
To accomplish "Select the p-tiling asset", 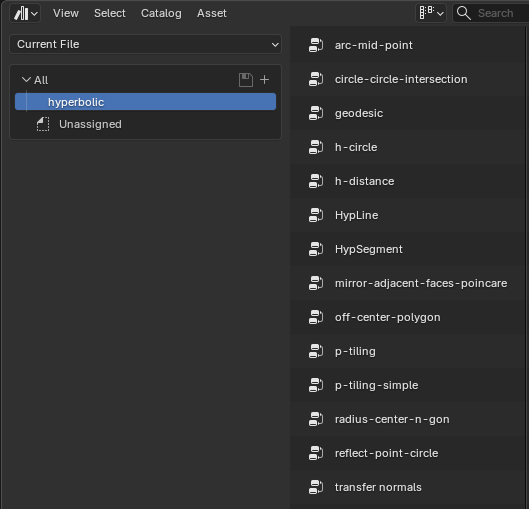I will point(408,351).
